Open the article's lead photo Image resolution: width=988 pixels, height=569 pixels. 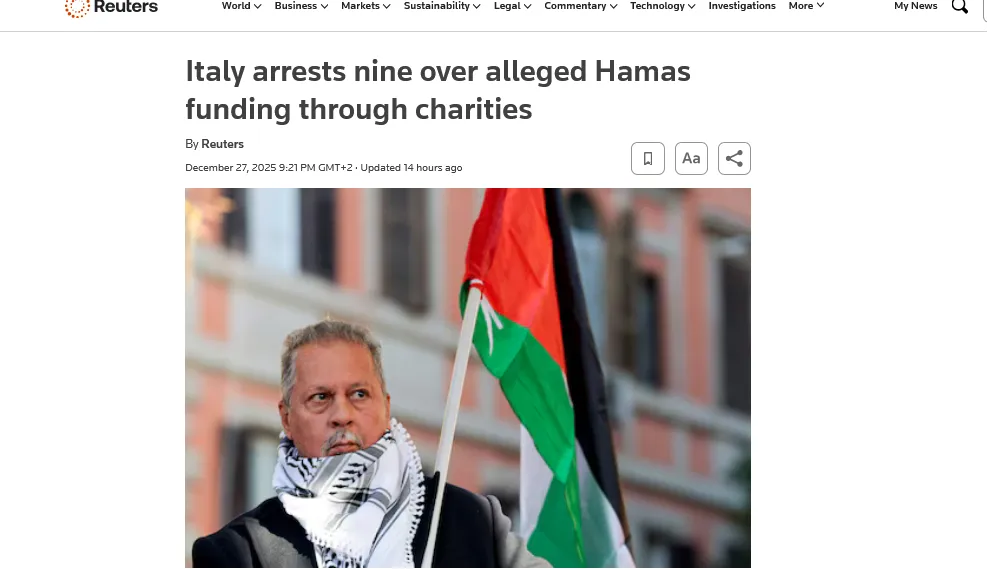point(468,378)
